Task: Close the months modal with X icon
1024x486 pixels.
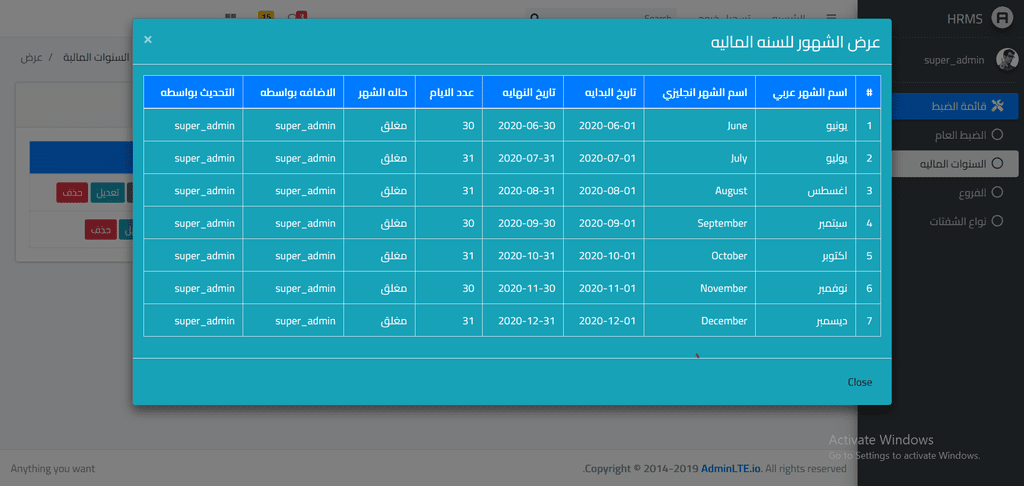Action: click(148, 39)
